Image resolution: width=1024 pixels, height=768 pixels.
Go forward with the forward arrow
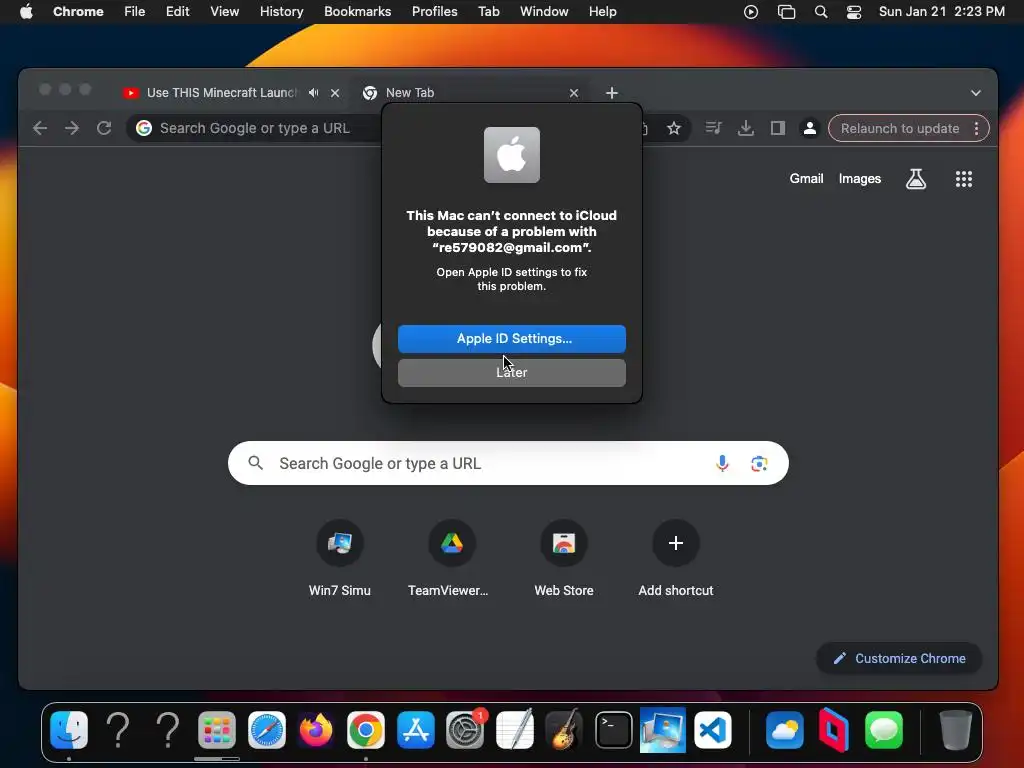pyautogui.click(x=72, y=128)
